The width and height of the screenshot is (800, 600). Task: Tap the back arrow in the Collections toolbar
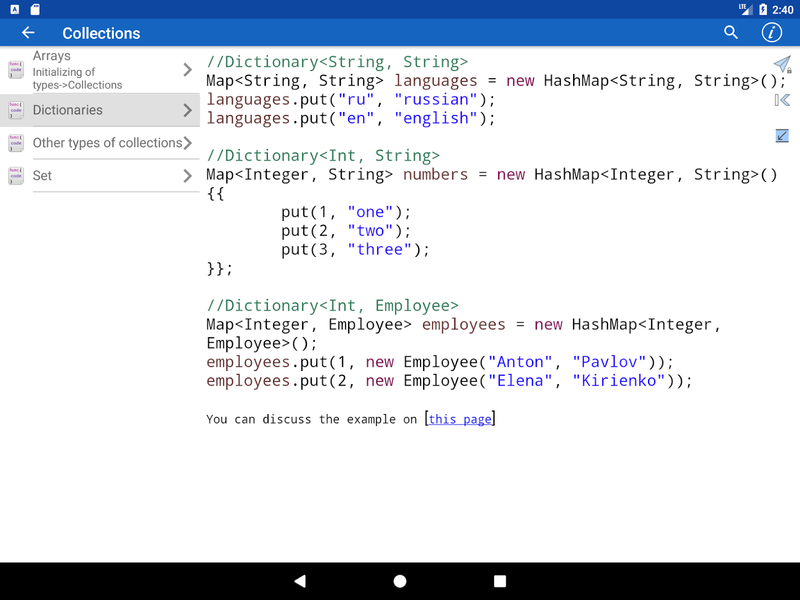[28, 33]
